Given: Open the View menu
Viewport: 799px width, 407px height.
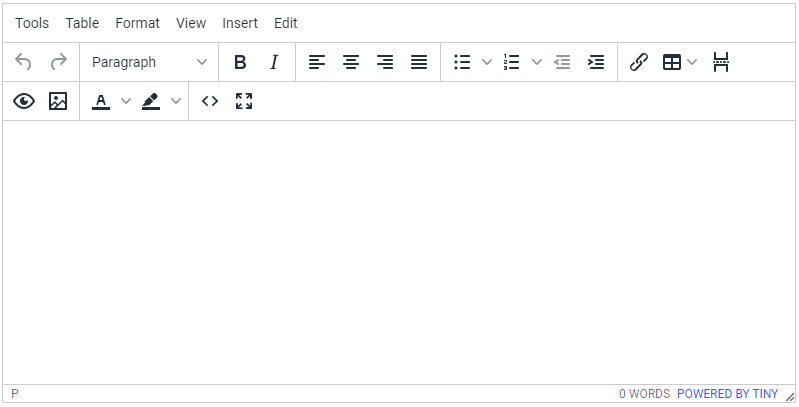Looking at the screenshot, I should click(x=191, y=23).
